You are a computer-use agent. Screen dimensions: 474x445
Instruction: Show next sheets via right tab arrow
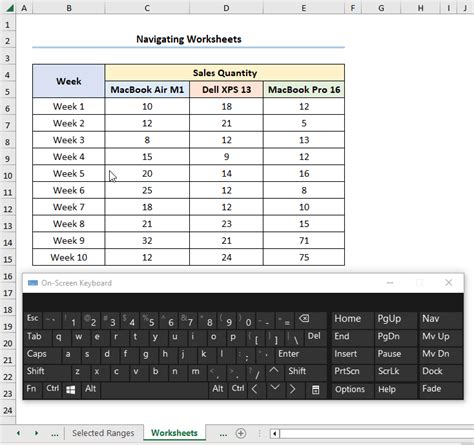[x=36, y=433]
